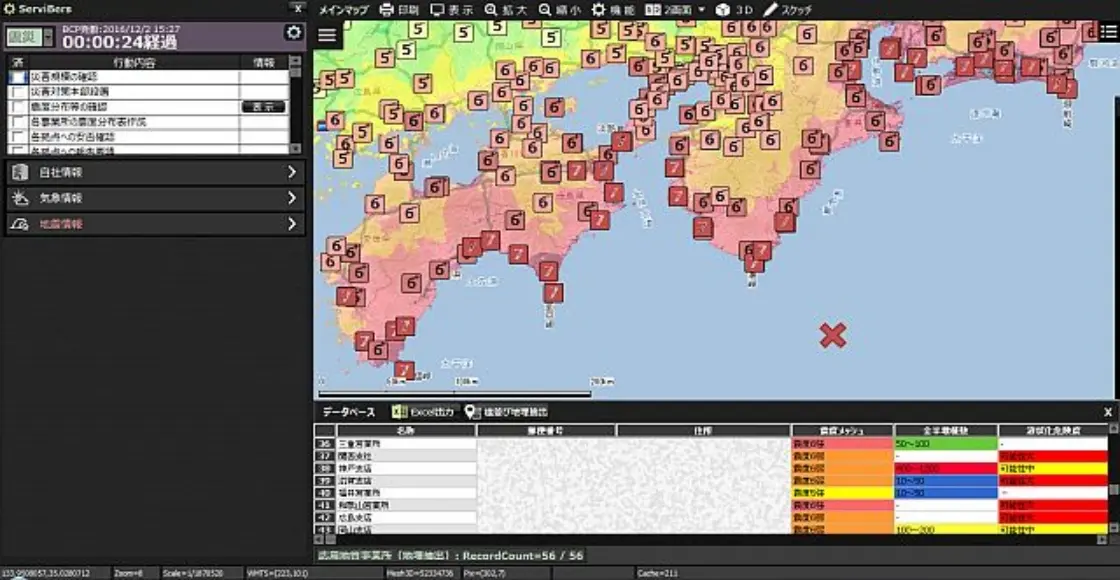Open settings gear beside elapsed timer
This screenshot has height=580, width=1120.
(293, 33)
